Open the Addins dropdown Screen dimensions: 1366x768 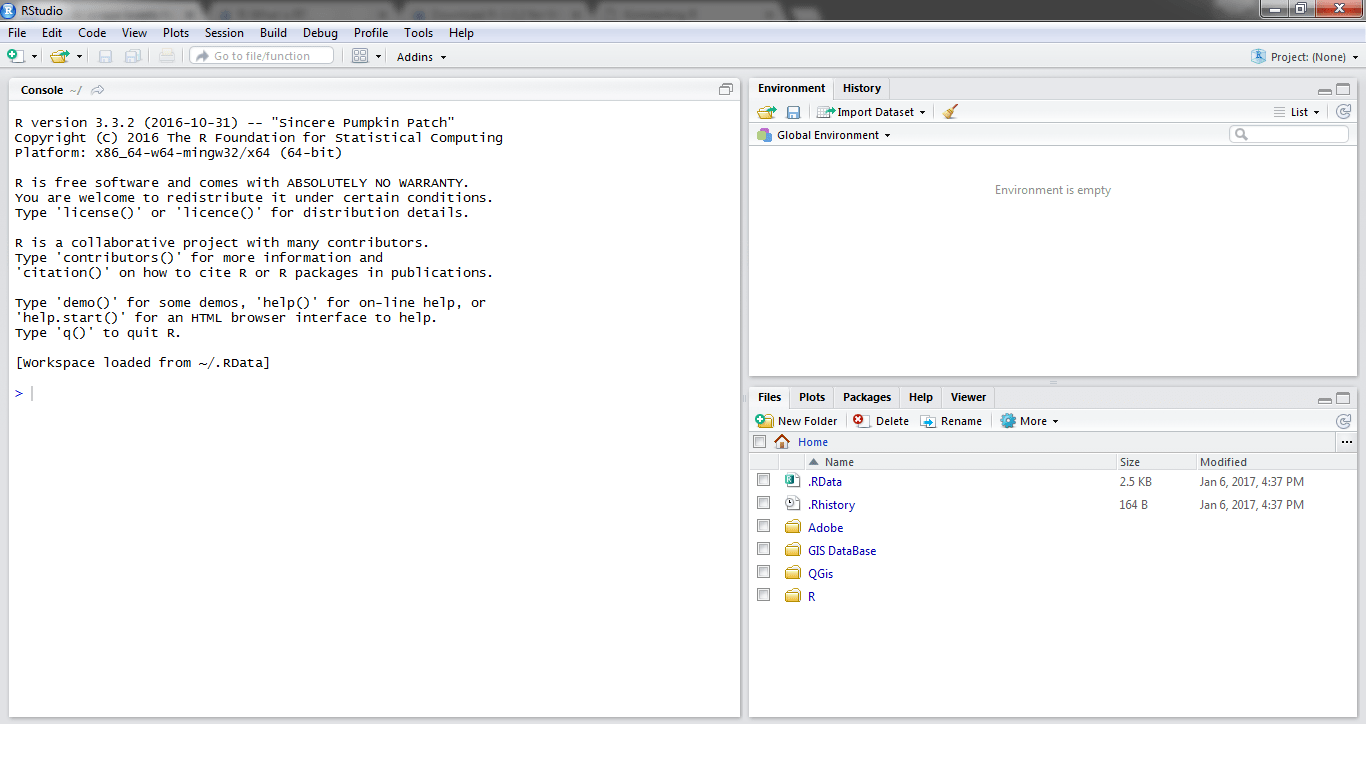421,57
